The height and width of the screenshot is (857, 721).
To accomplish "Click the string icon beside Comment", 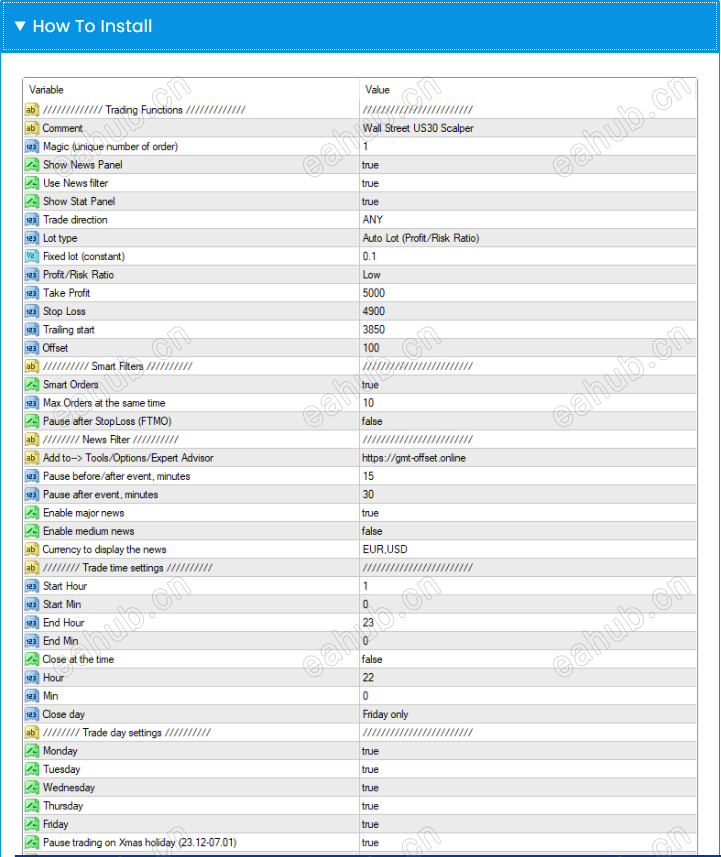I will point(32,128).
